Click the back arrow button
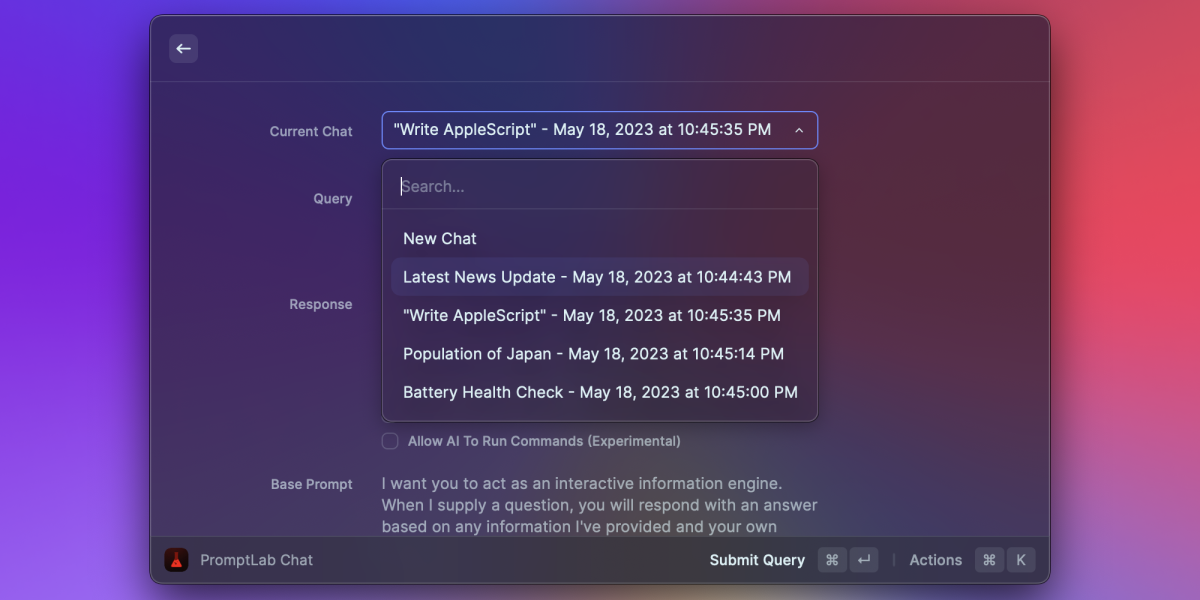 tap(183, 49)
